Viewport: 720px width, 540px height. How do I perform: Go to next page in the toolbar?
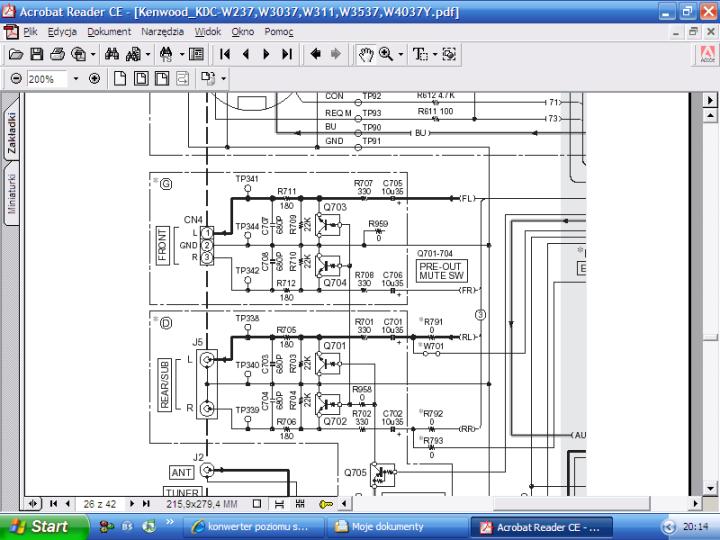(266, 55)
